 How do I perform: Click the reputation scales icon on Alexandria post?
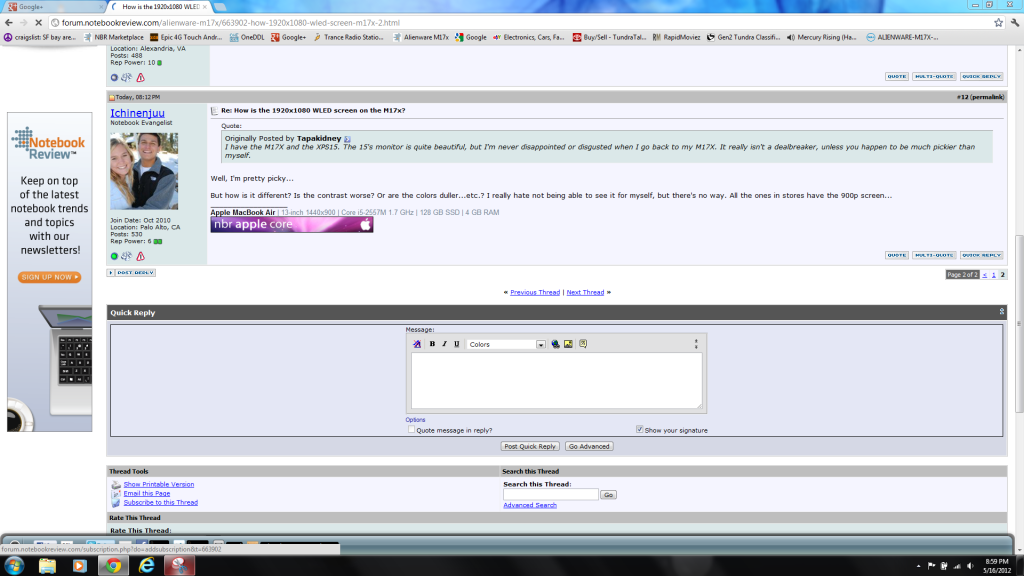126,78
